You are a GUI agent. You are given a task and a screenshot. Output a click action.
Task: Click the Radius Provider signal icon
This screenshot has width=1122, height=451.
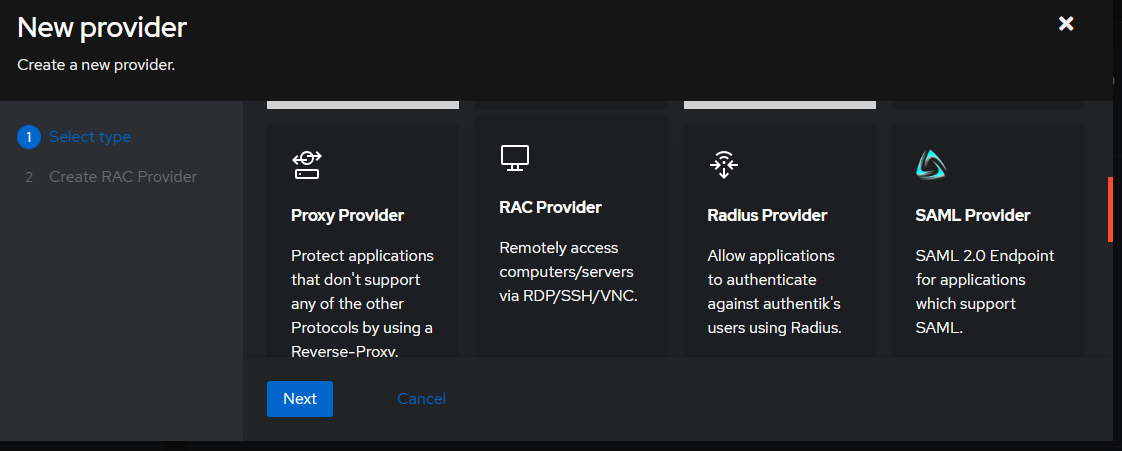click(723, 165)
